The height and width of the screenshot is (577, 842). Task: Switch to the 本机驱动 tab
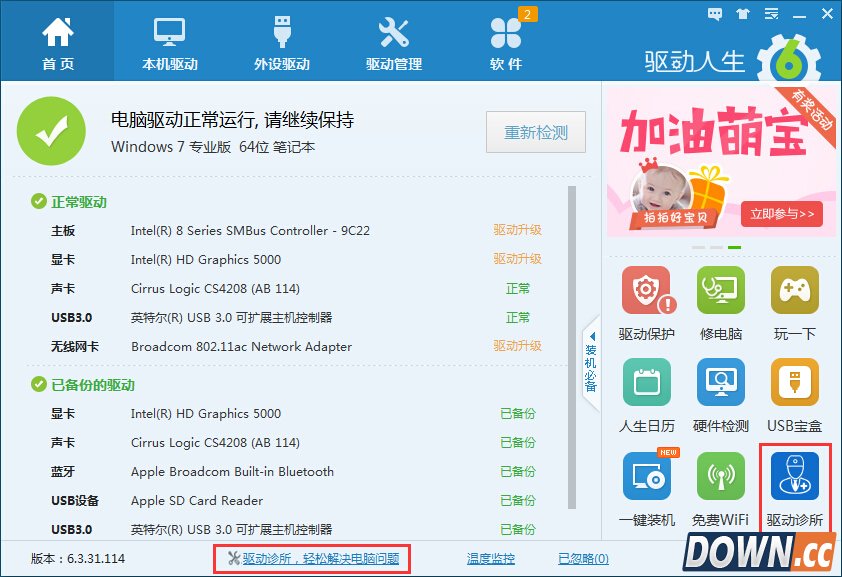click(170, 42)
